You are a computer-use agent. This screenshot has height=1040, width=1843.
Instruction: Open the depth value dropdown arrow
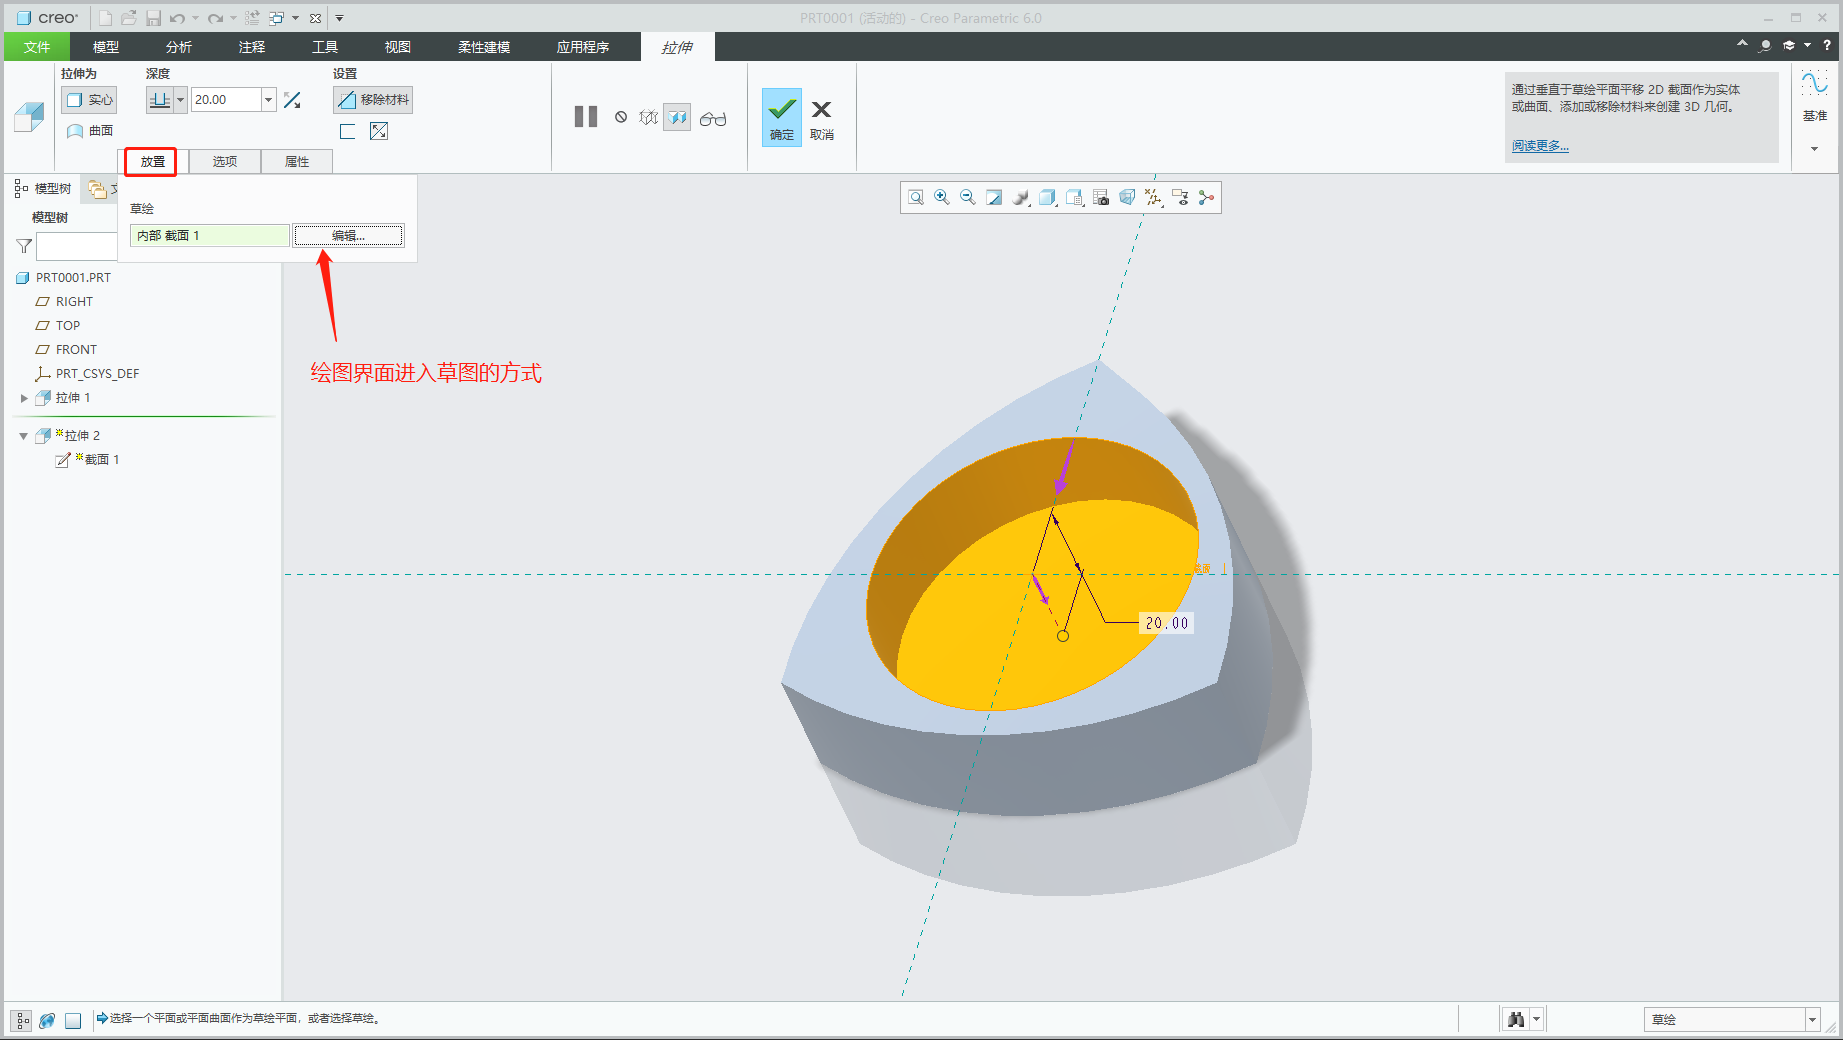pyautogui.click(x=268, y=100)
